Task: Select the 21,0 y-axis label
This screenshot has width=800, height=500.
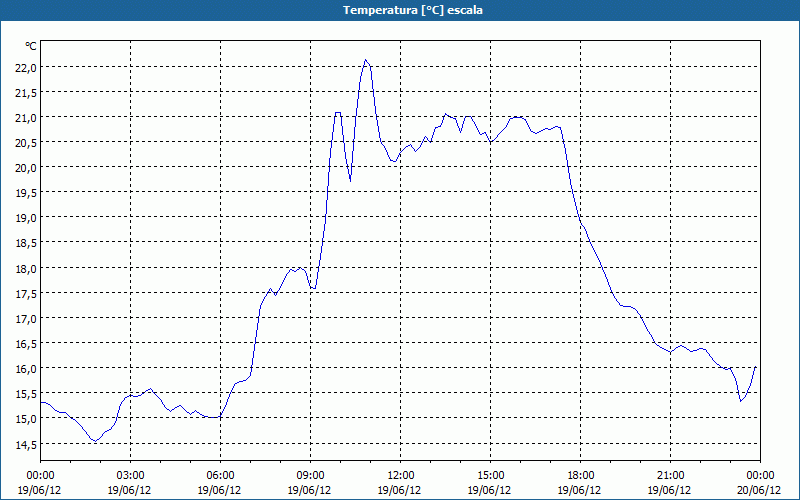Action: (25, 118)
